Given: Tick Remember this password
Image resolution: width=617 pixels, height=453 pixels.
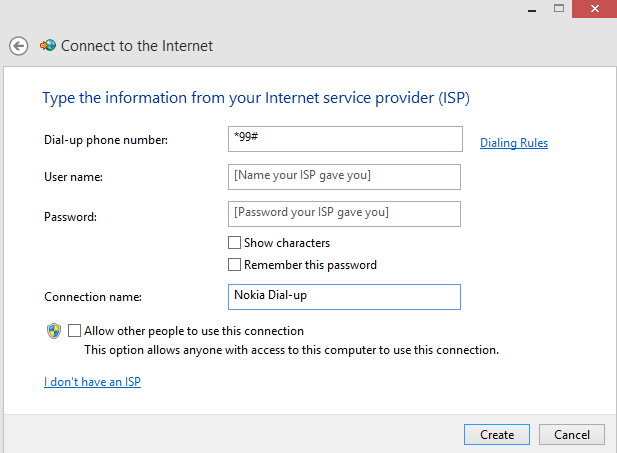Looking at the screenshot, I should [235, 265].
